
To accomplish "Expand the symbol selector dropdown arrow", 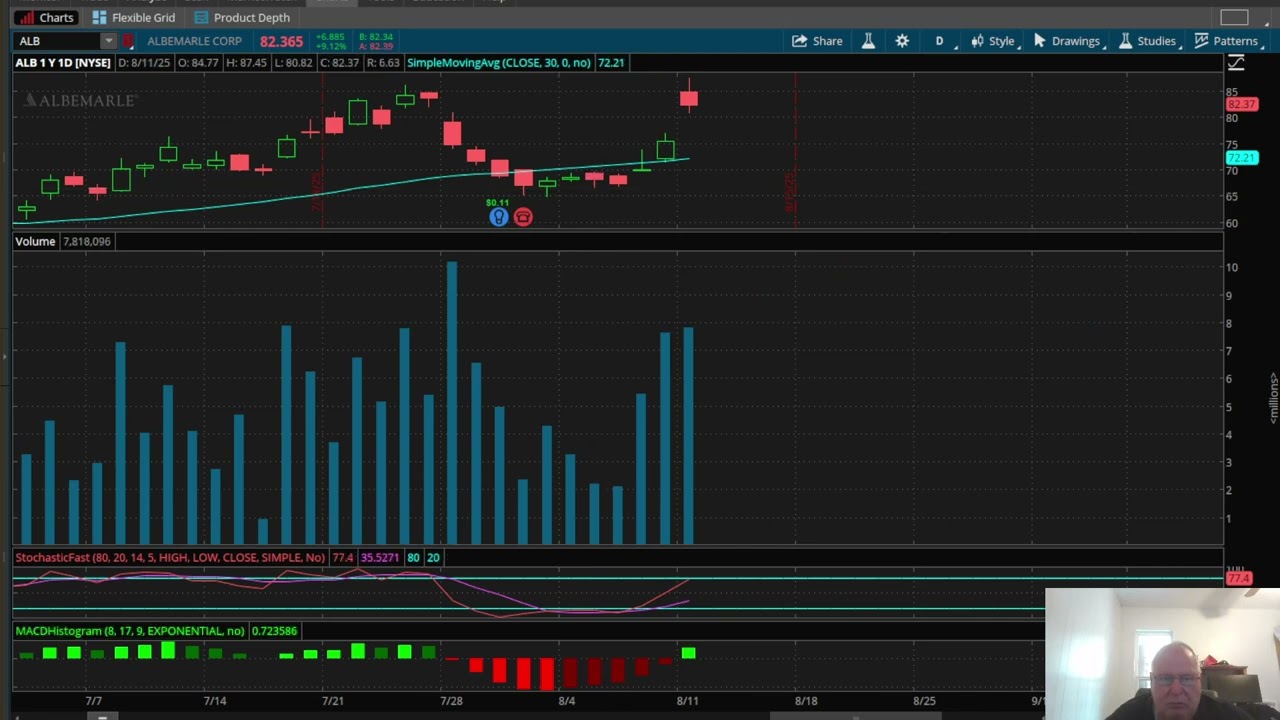I will [x=108, y=41].
